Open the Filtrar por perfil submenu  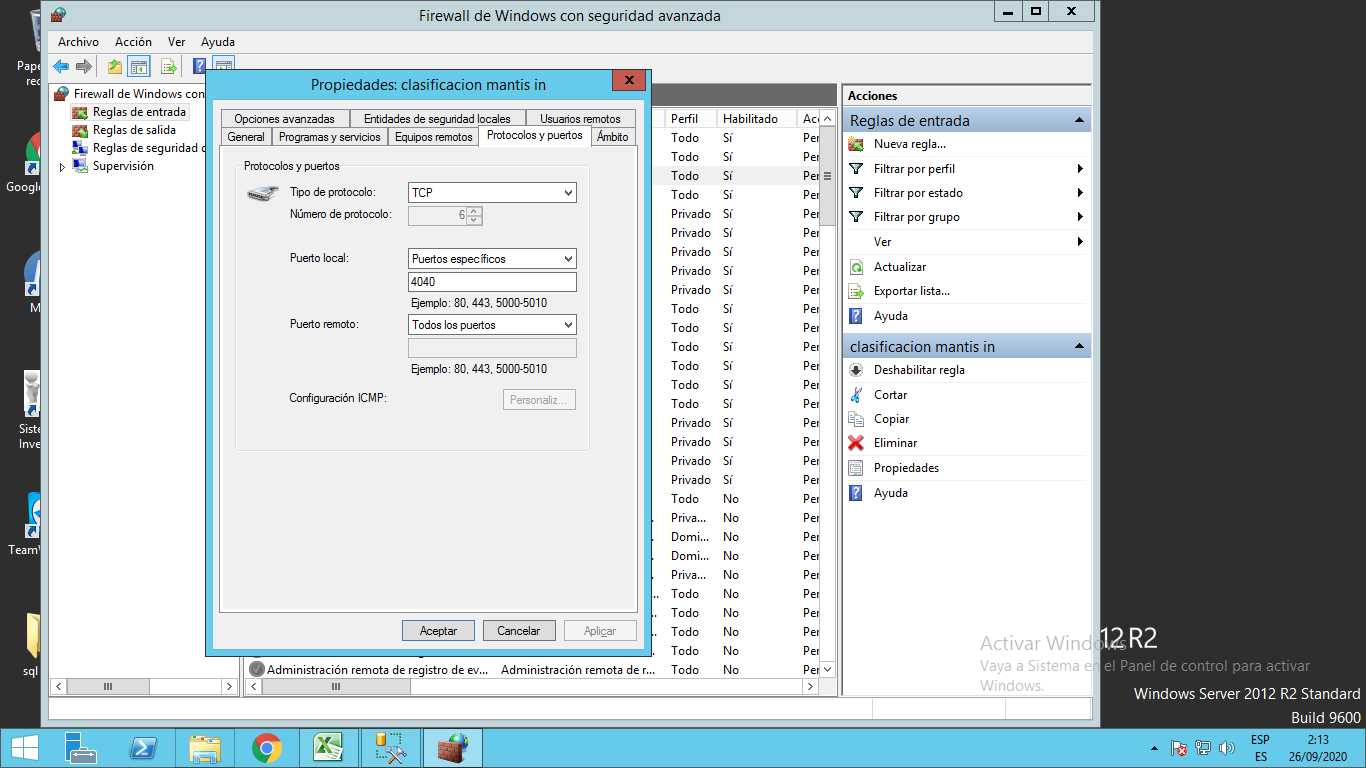tap(966, 169)
